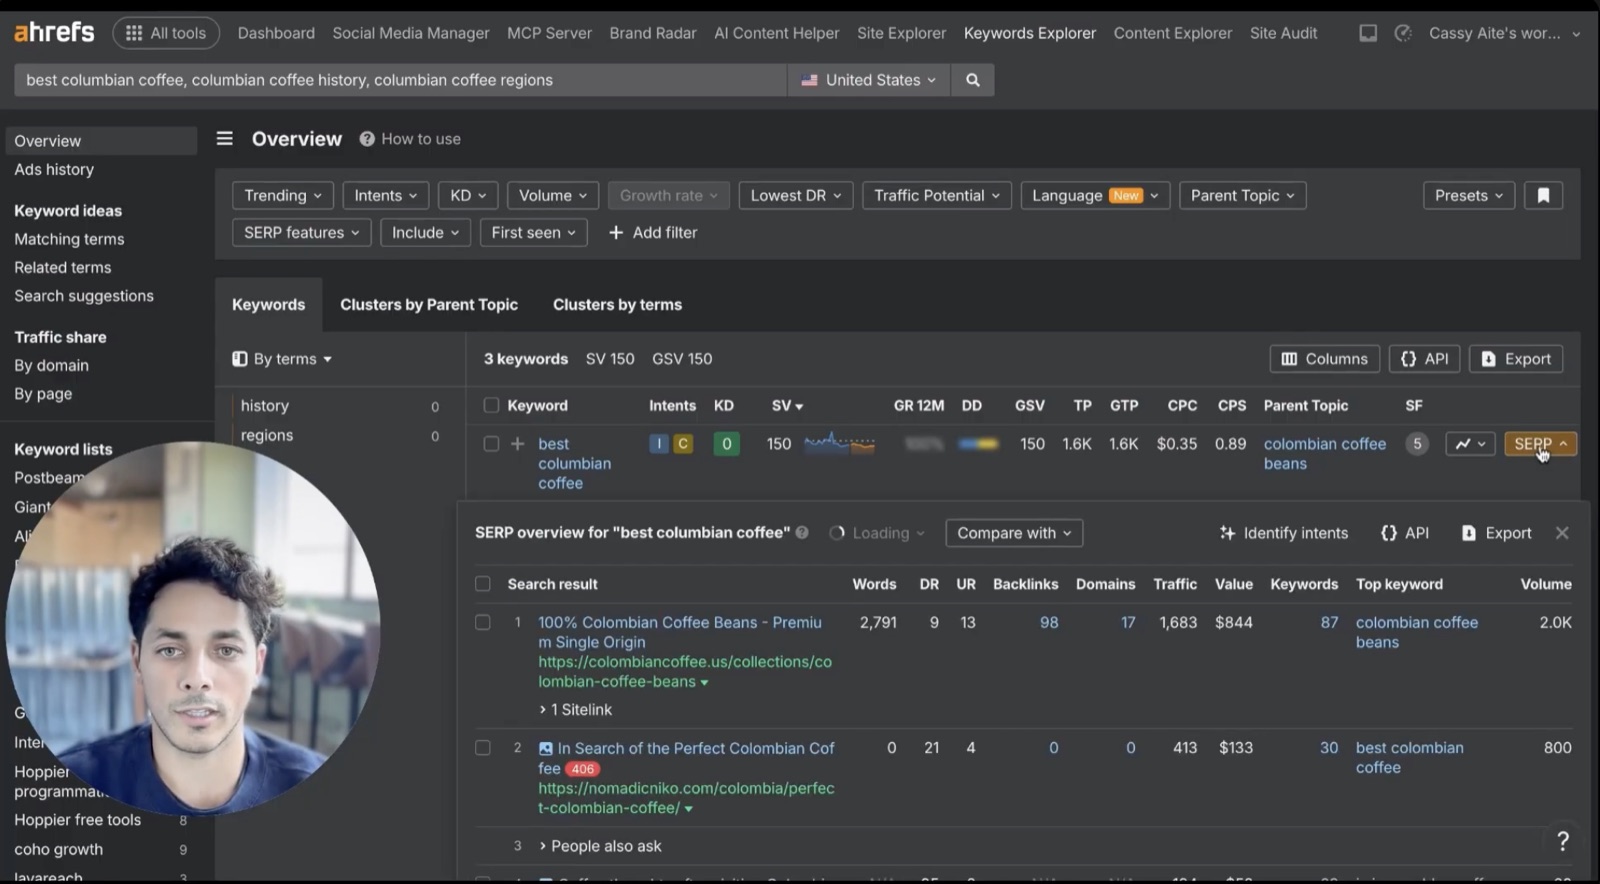Click the help question mark bubble
Screen dimensions: 1600x884
1563,841
